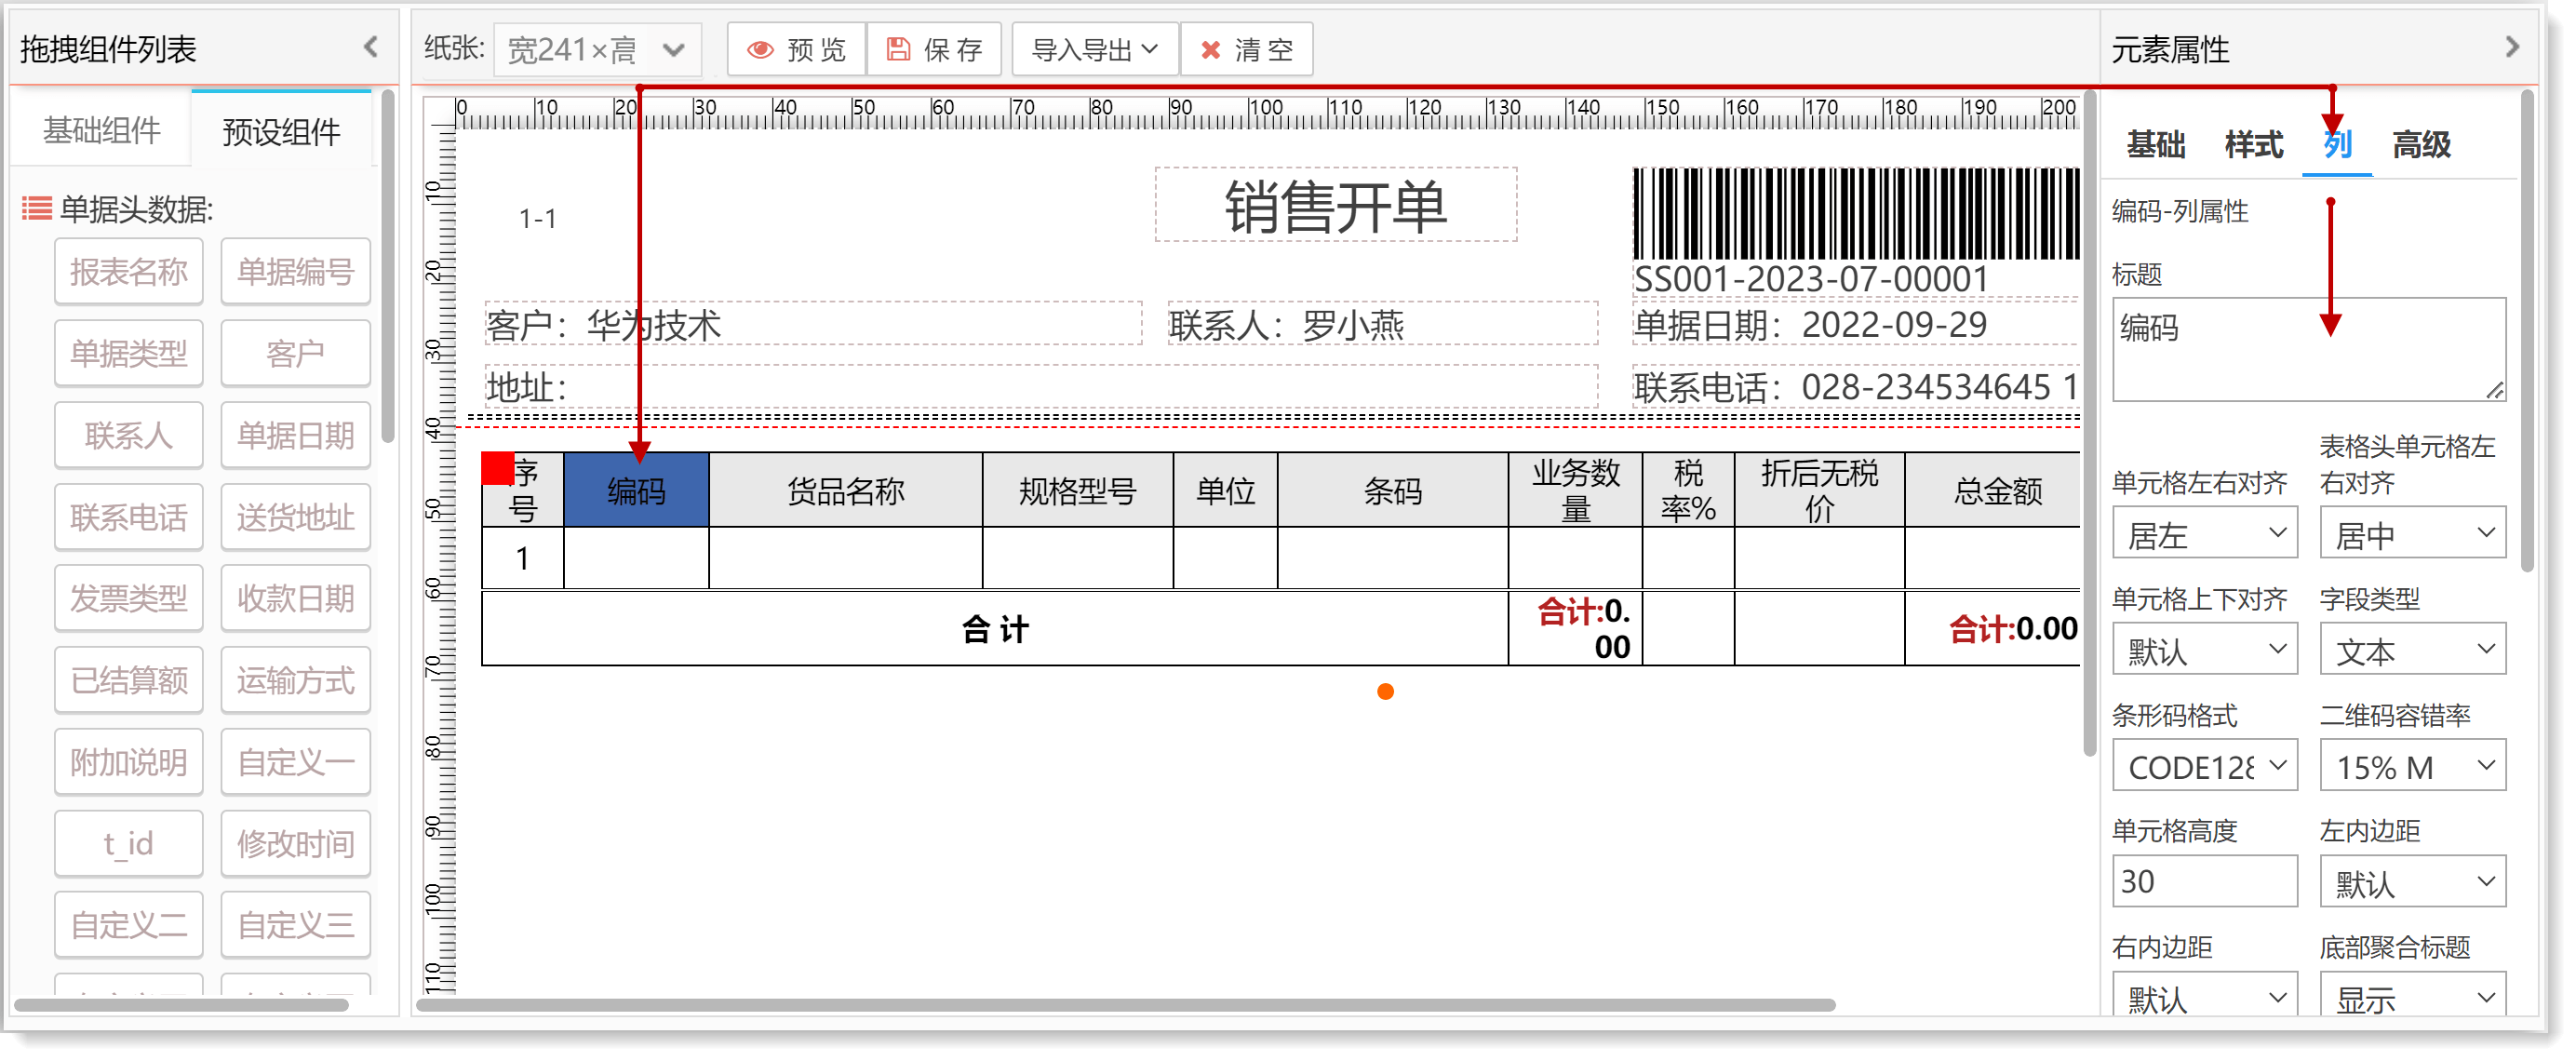
Task: Open the 导入导出 dropdown menu
Action: coord(1094,50)
